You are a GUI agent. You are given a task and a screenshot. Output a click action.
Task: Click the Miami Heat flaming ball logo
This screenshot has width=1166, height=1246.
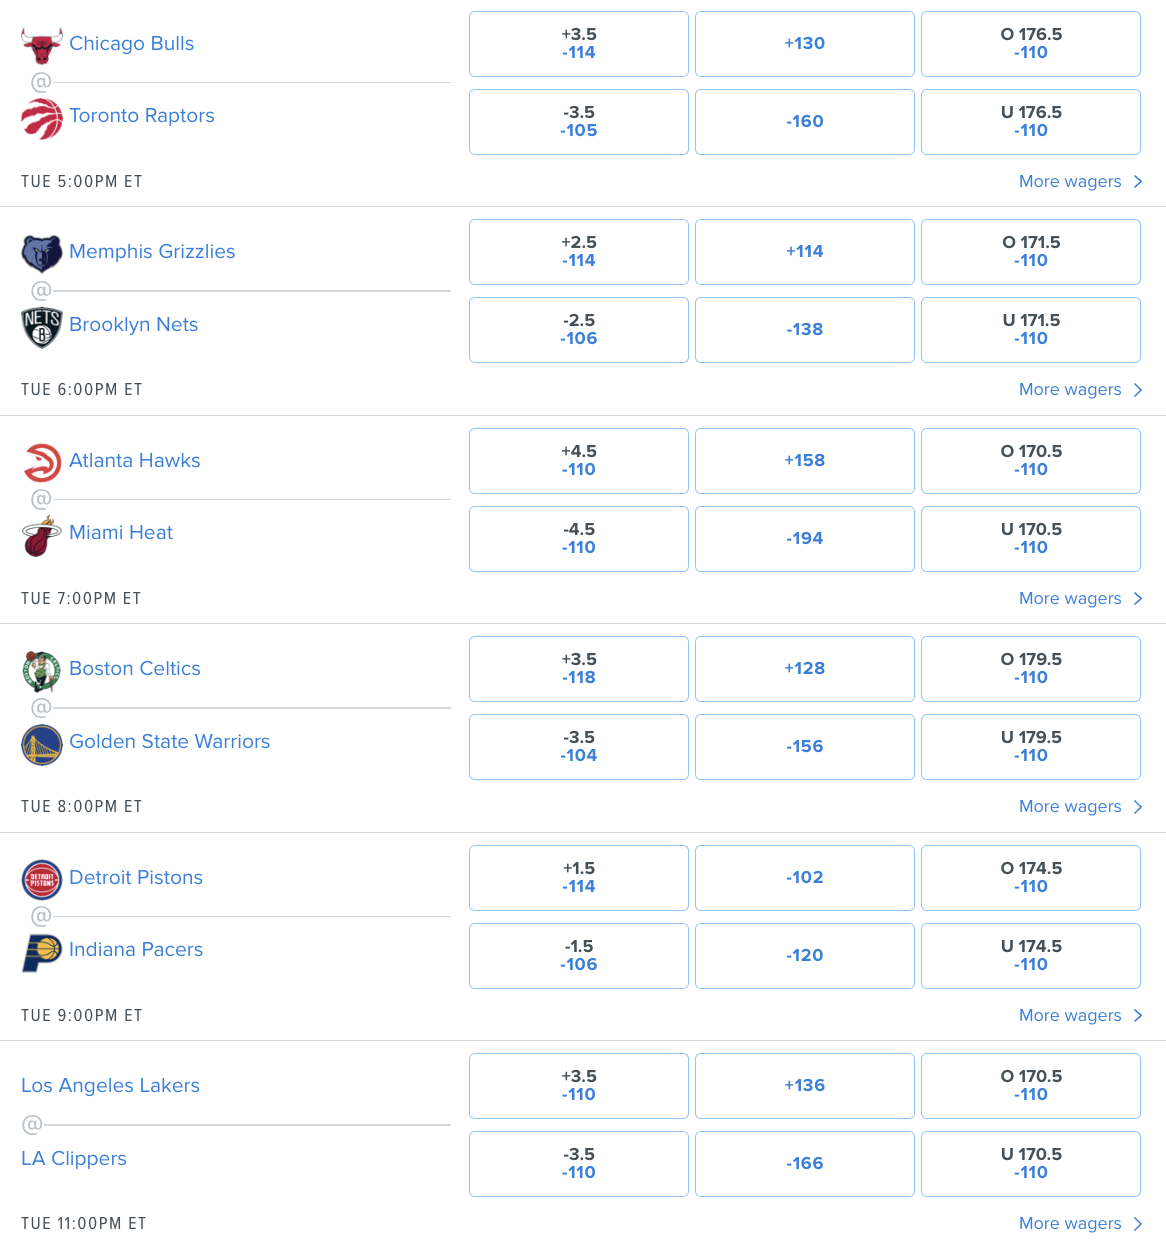42,536
